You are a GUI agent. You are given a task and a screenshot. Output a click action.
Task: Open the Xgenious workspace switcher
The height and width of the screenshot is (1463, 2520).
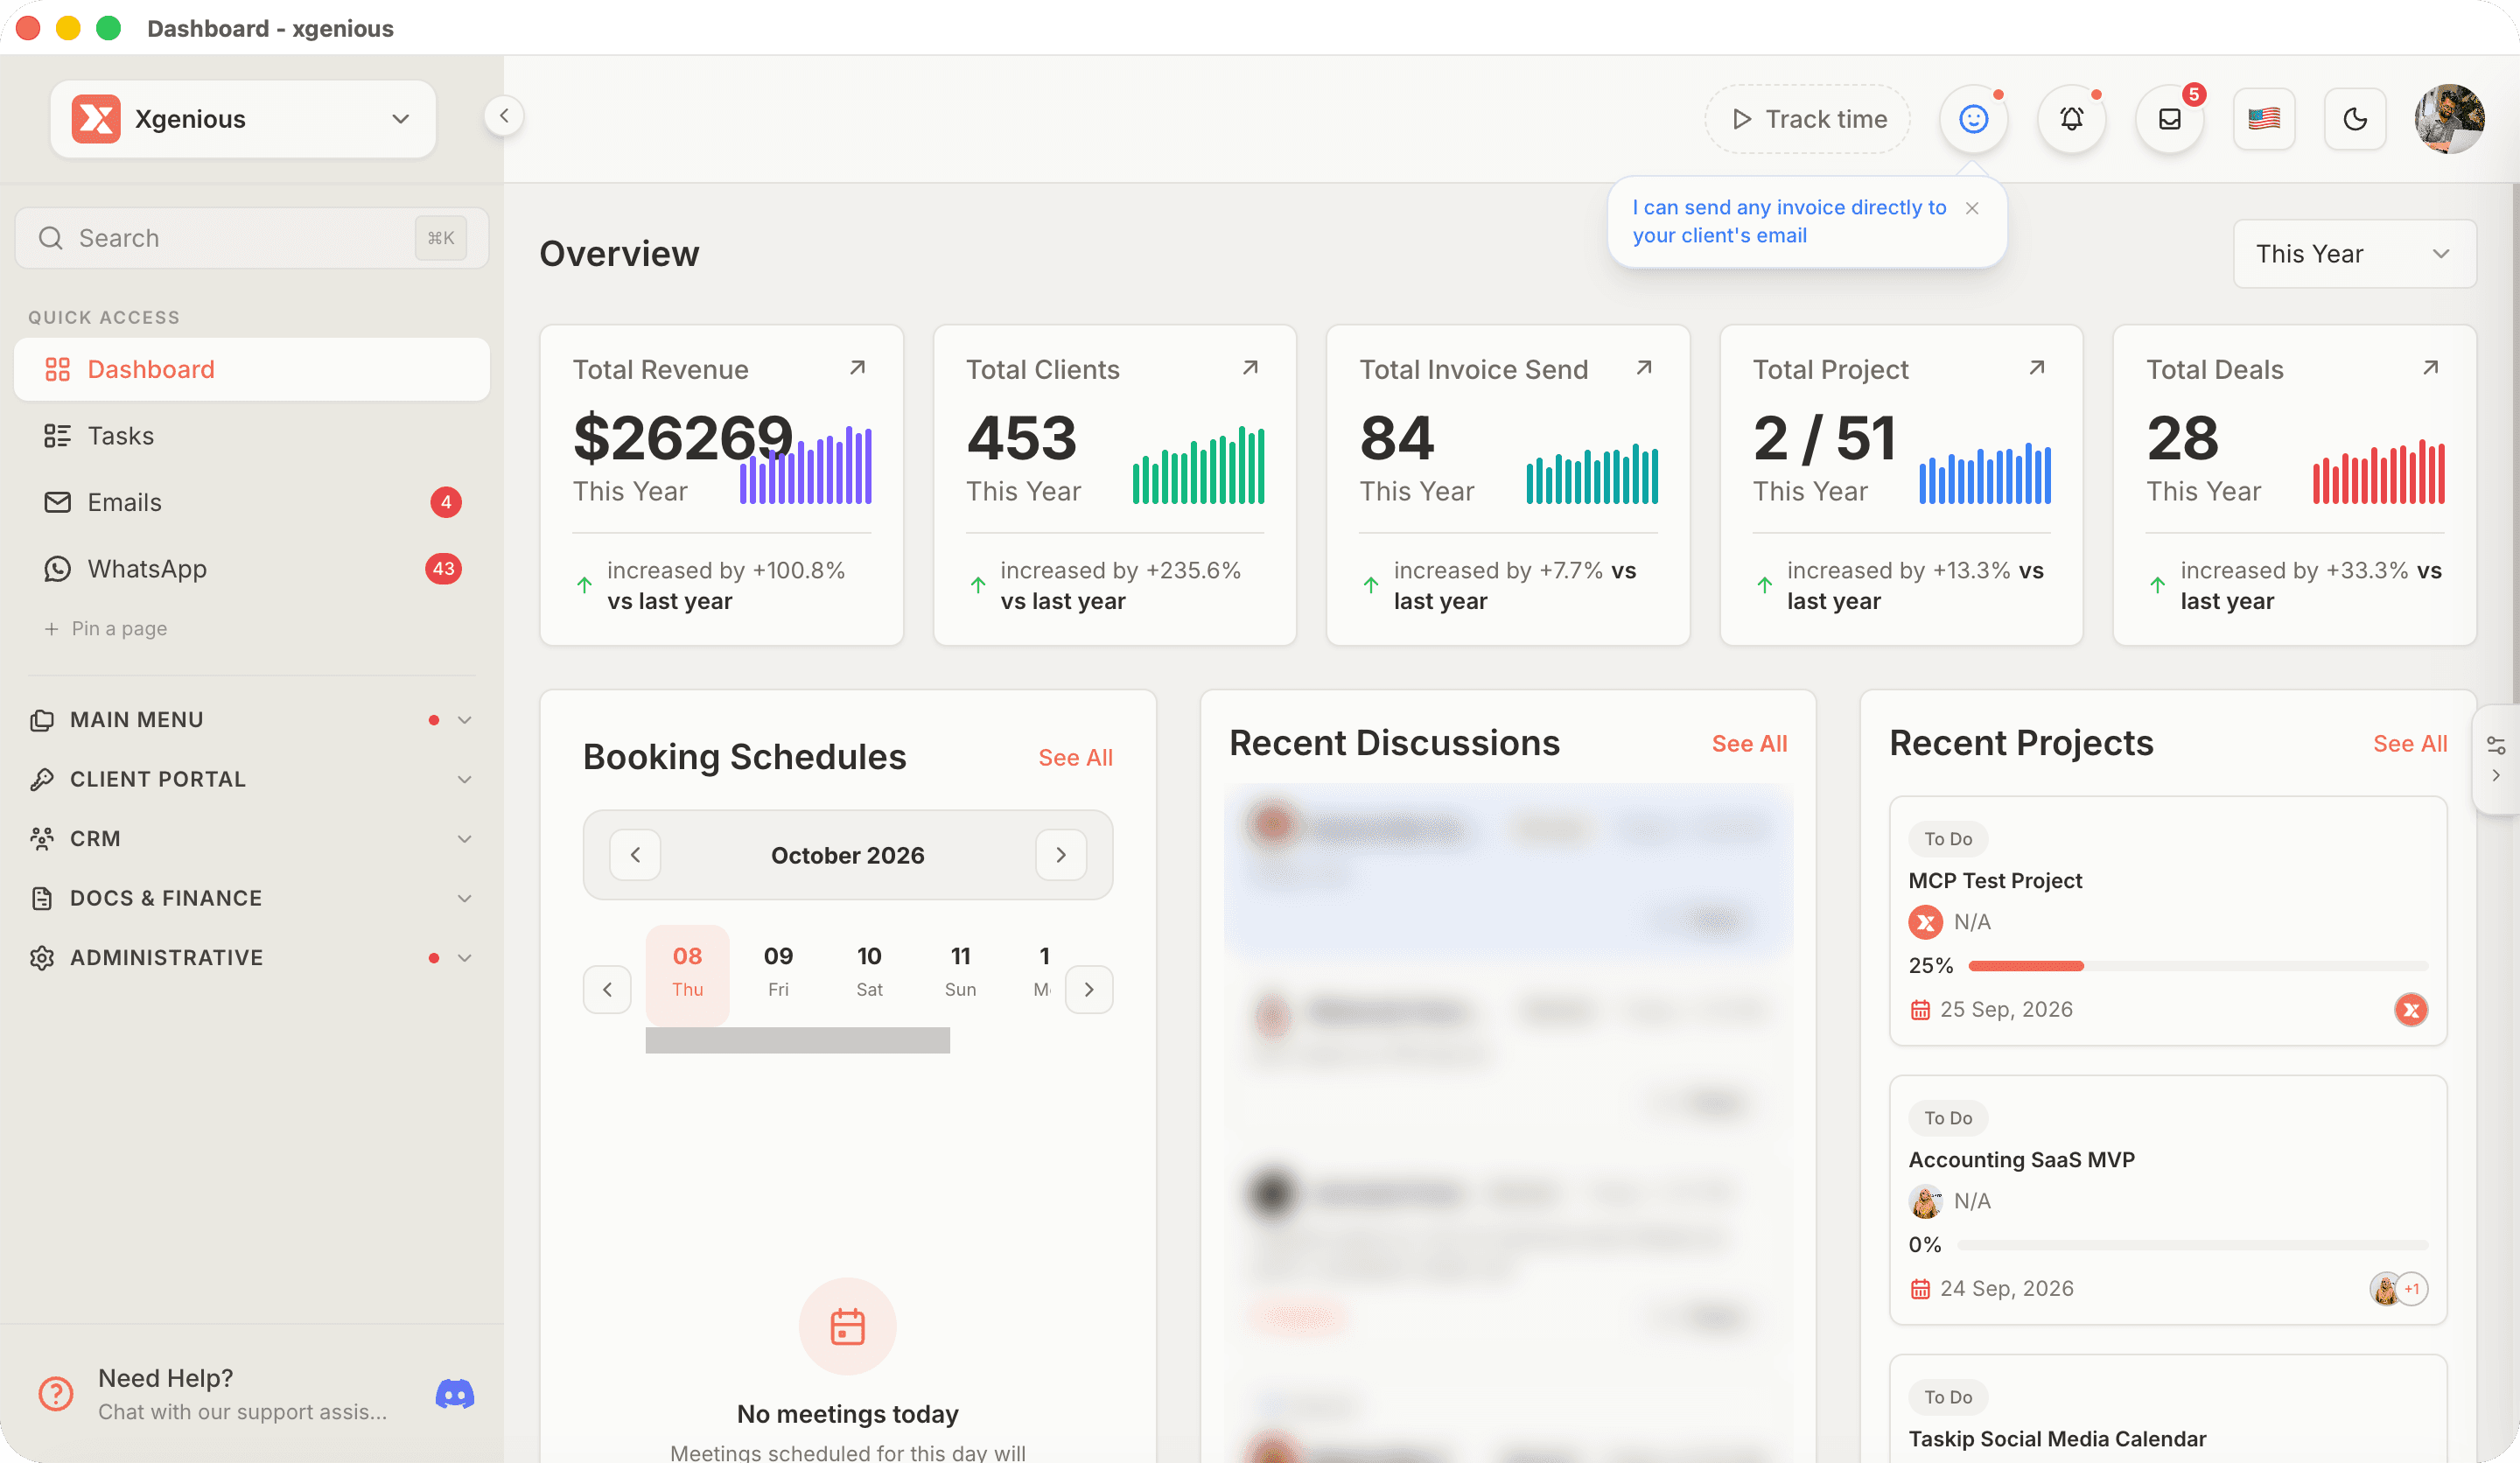pos(243,119)
